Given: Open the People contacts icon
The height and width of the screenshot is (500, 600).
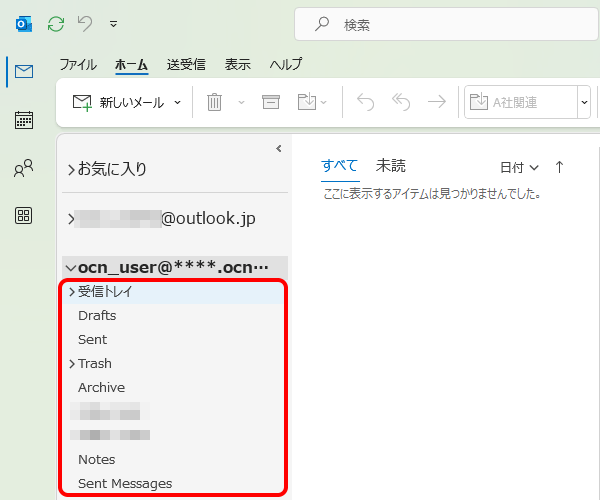Looking at the screenshot, I should click(24, 169).
